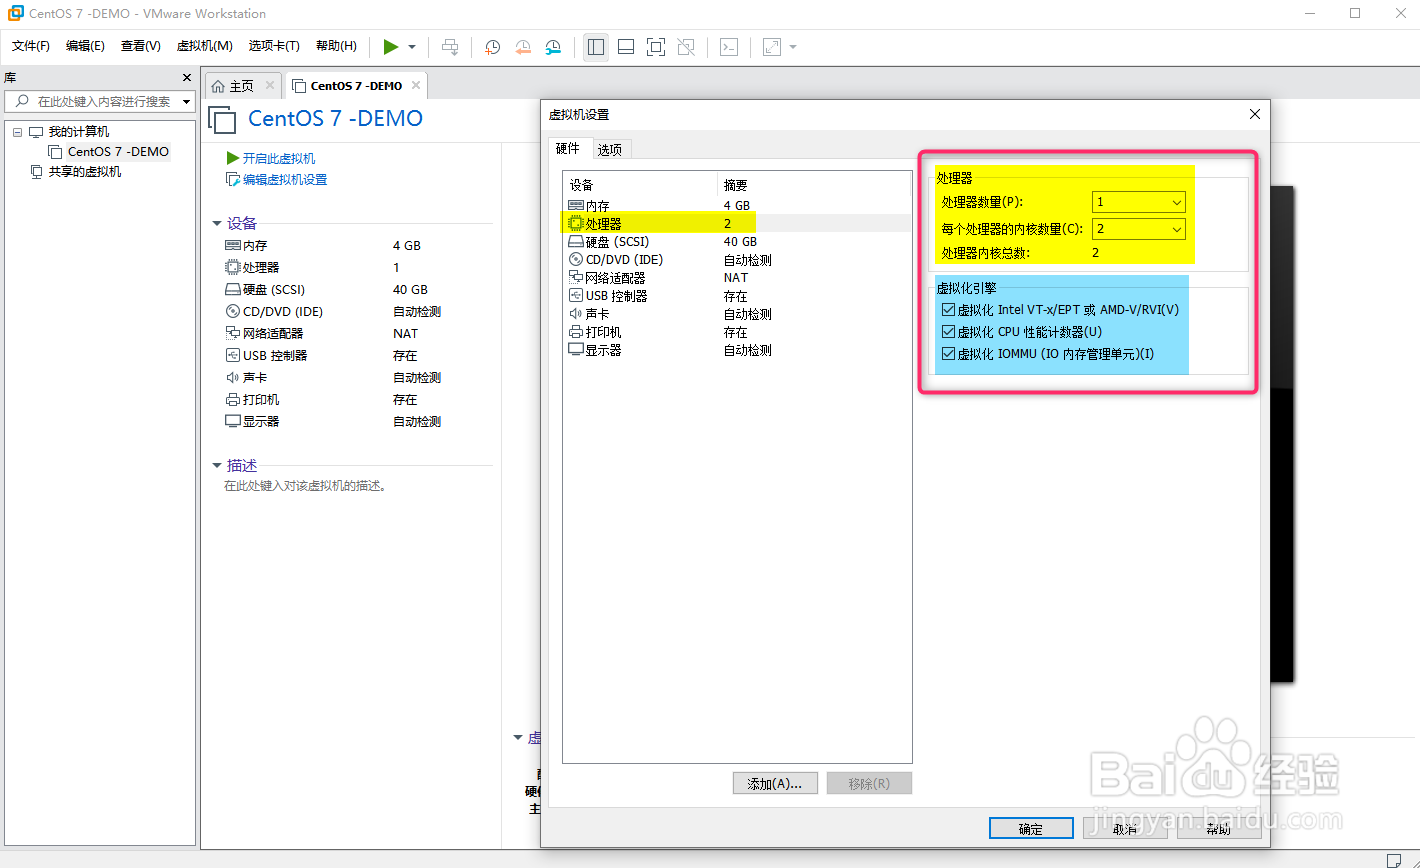
Task: Select 共享的虚拟机 in library tree
Action: click(85, 172)
